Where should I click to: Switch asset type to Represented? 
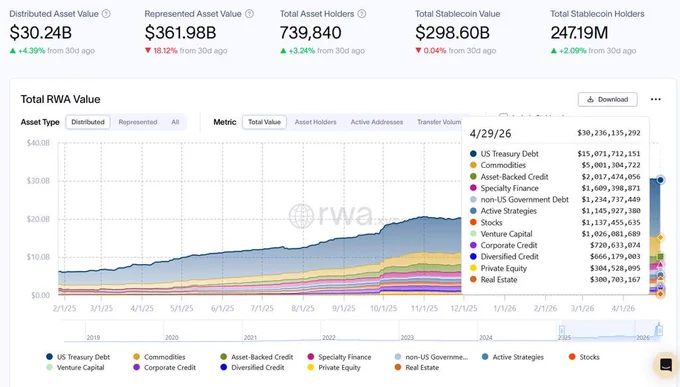138,122
